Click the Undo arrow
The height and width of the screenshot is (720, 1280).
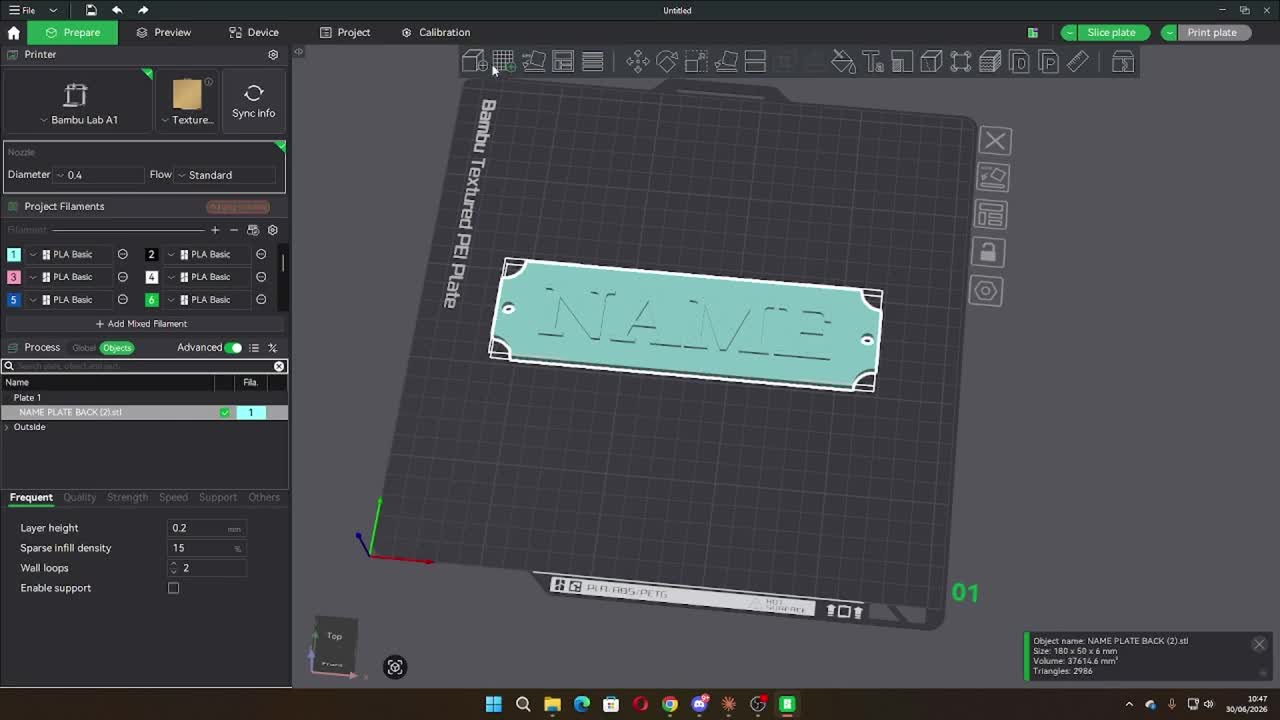[x=117, y=10]
